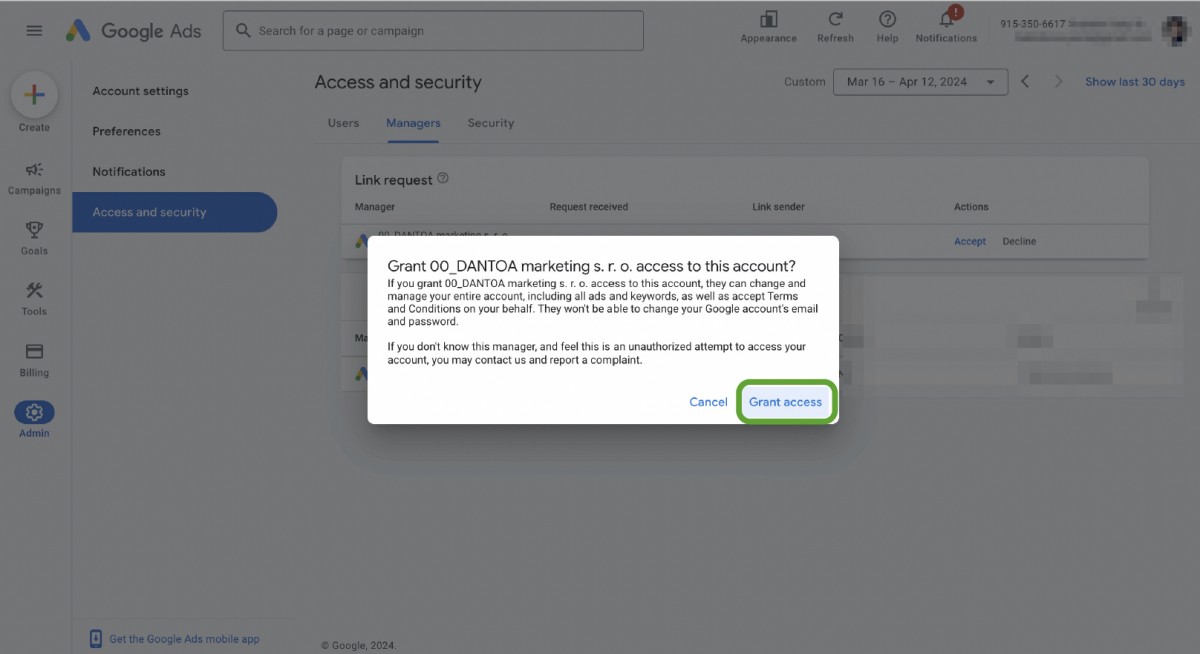Screen dimensions: 1200x654
Task: Cancel the grant access dialog
Action: pyautogui.click(x=708, y=402)
